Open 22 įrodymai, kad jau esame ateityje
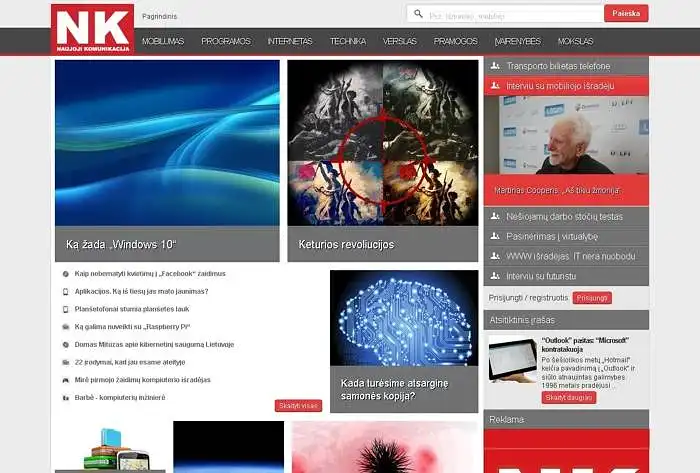 pyautogui.click(x=129, y=362)
